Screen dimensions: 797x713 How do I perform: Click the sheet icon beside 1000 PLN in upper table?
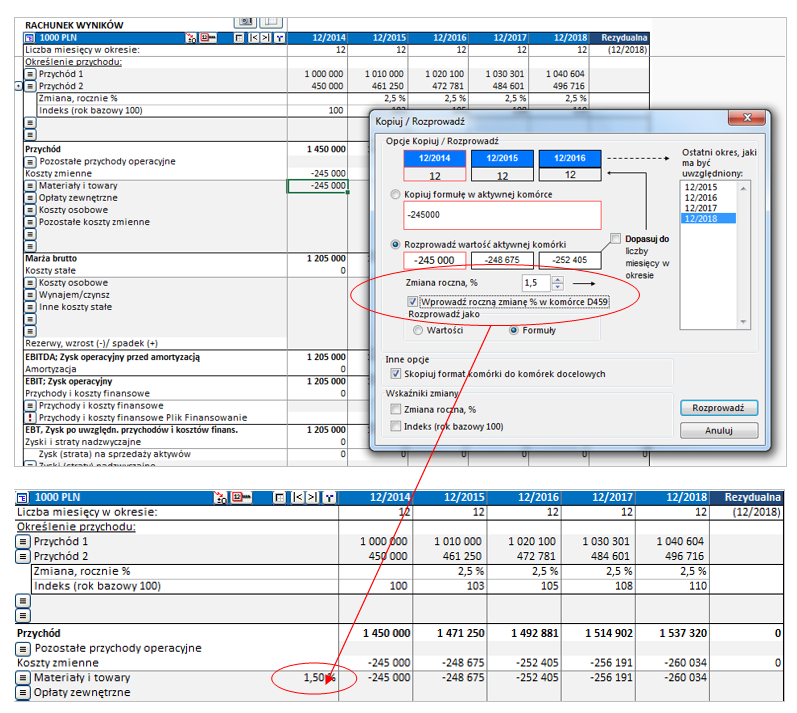click(x=29, y=38)
